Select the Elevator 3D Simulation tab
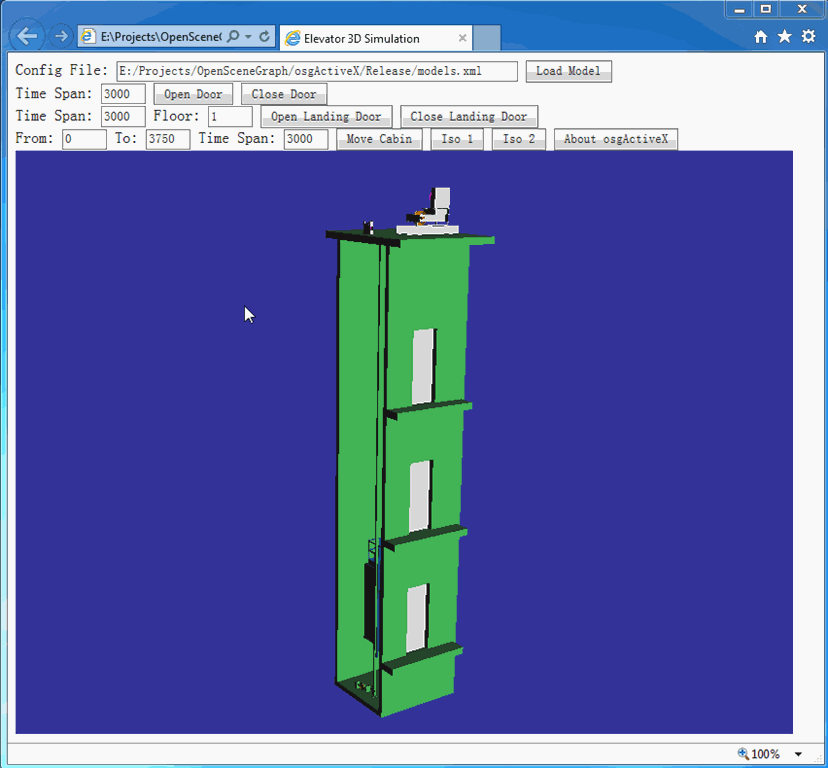 point(375,38)
